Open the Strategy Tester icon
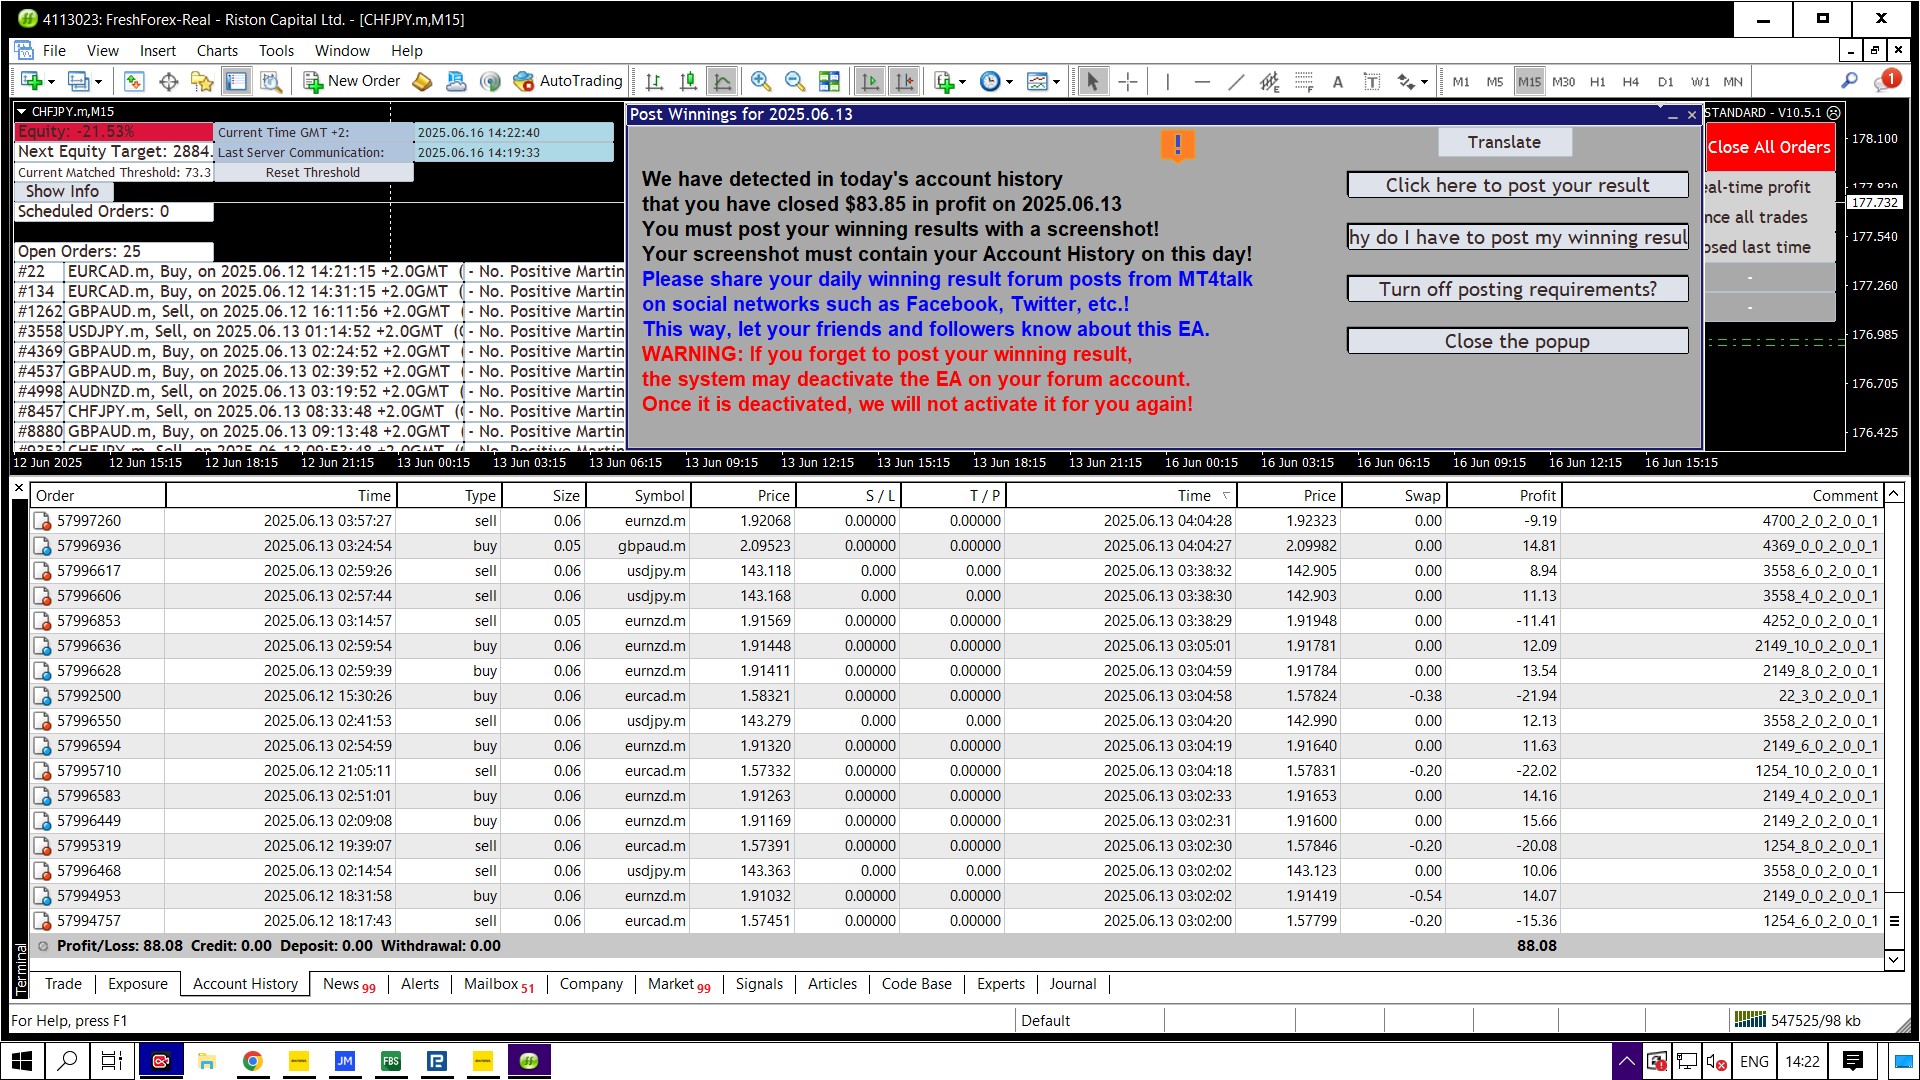This screenshot has height=1080, width=1920. point(271,82)
